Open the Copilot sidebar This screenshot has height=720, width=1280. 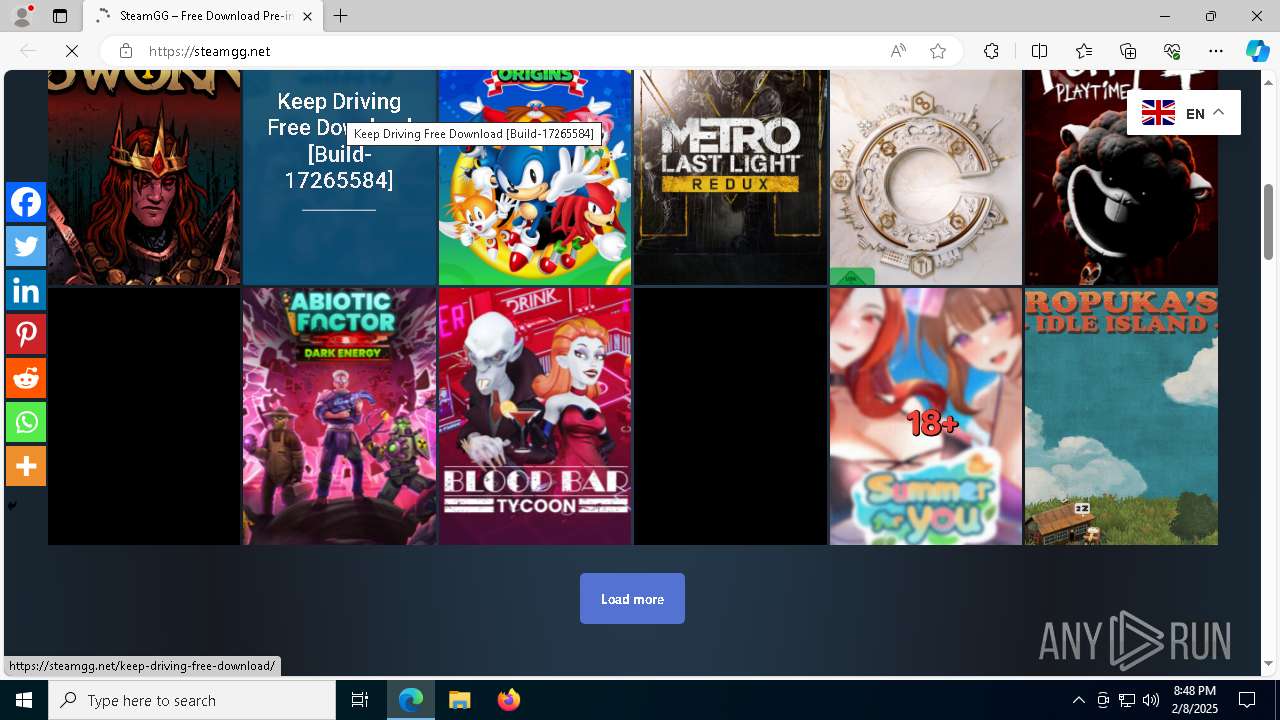(x=1257, y=51)
